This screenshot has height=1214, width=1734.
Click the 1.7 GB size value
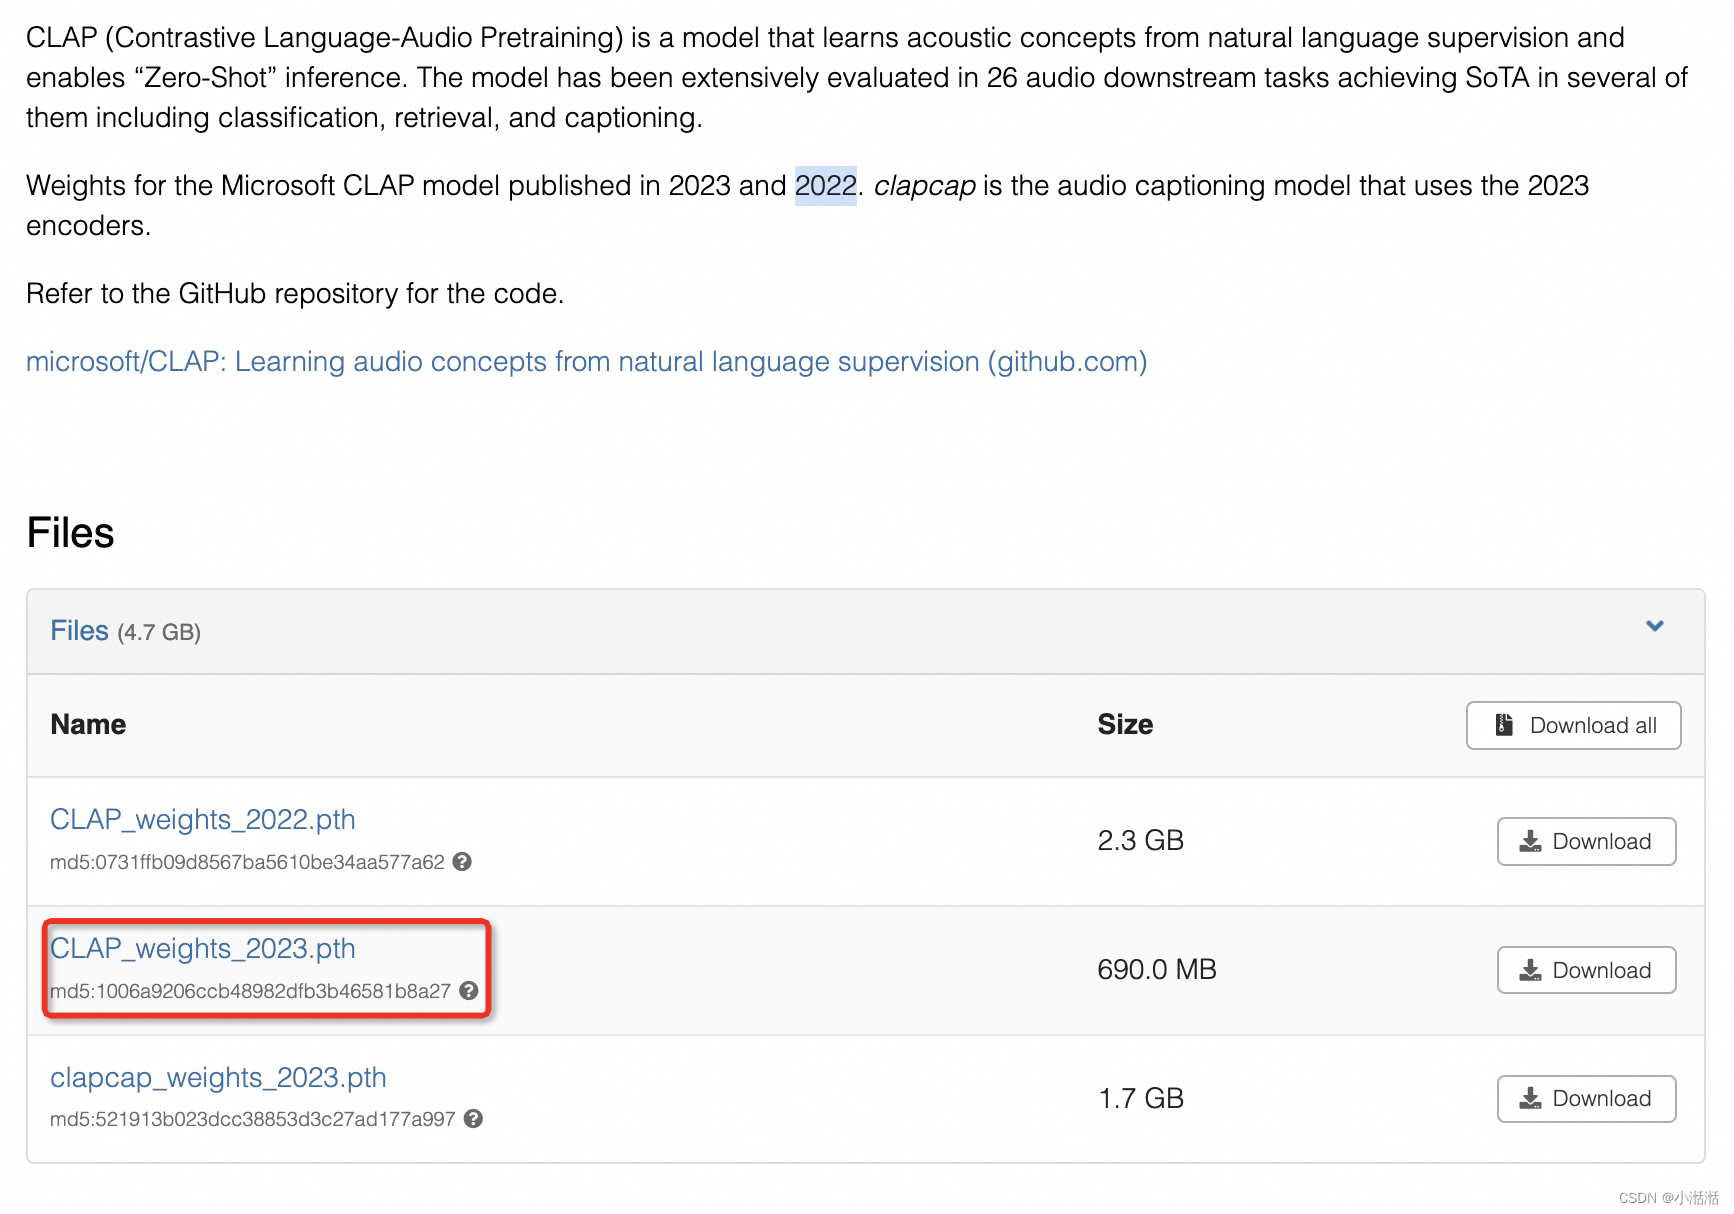tap(1141, 1098)
